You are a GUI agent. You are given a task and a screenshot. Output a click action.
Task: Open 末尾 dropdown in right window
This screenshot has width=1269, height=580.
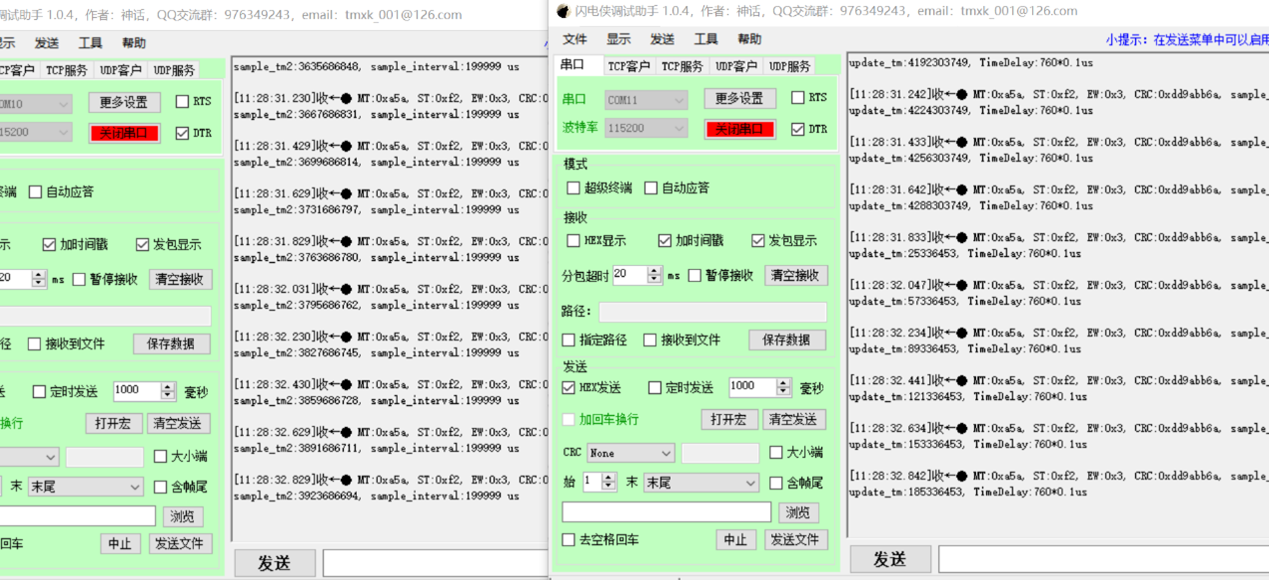[x=701, y=482]
